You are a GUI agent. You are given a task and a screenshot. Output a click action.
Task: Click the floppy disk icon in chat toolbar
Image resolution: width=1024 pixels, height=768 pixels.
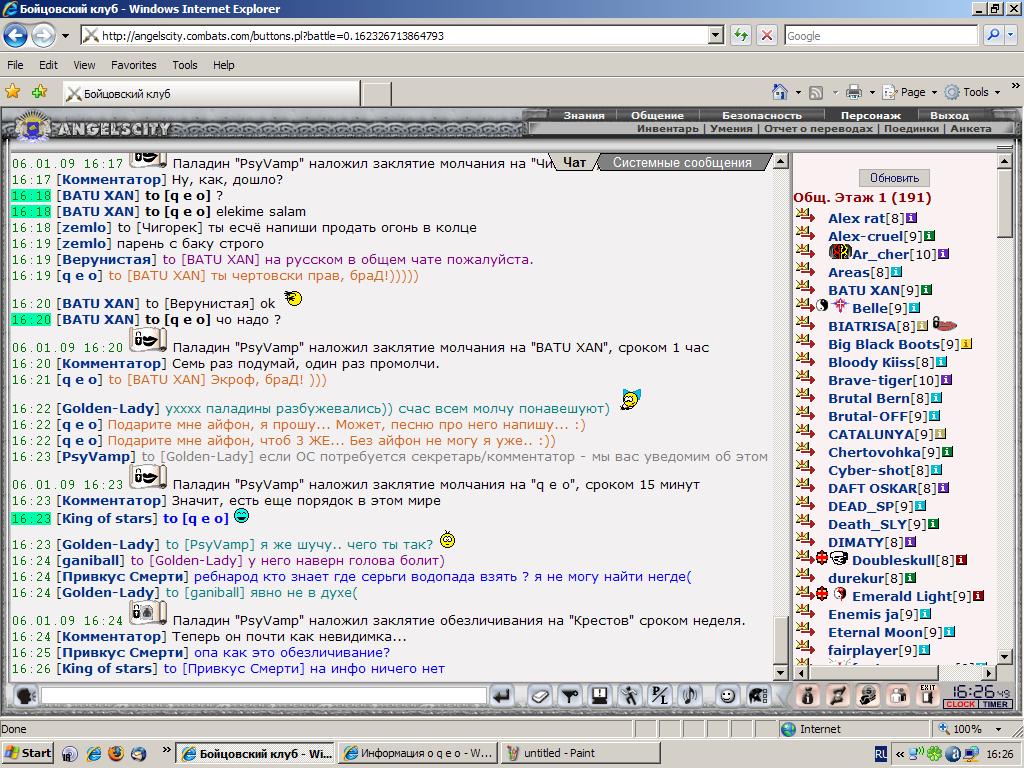pyautogui.click(x=600, y=696)
